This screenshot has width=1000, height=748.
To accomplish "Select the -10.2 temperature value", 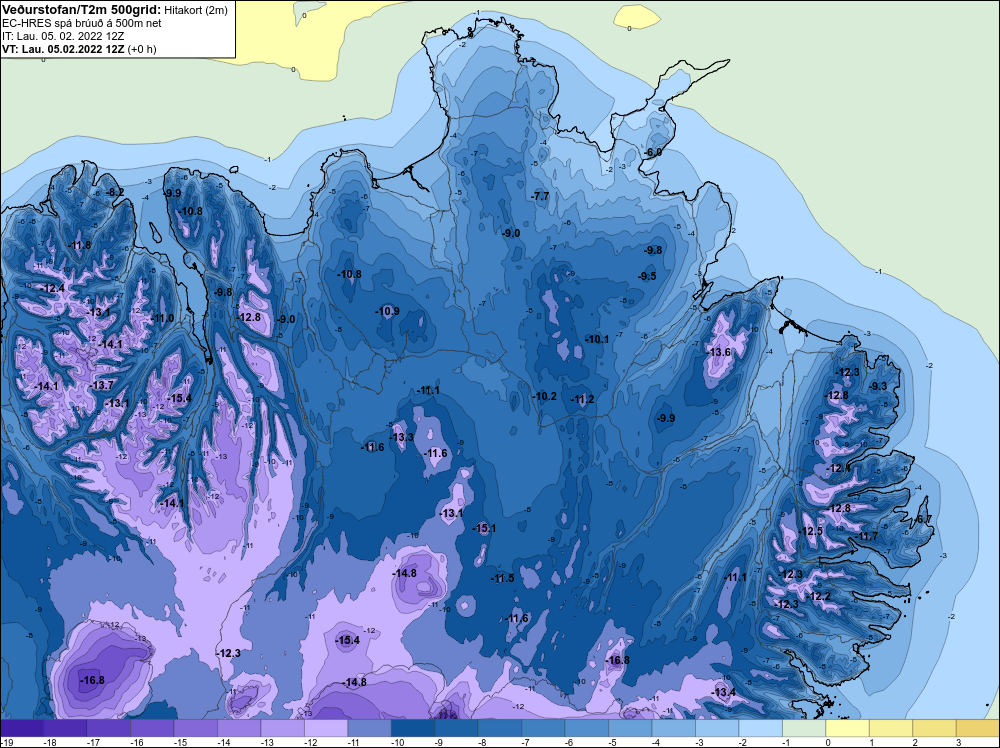I will tap(545, 396).
